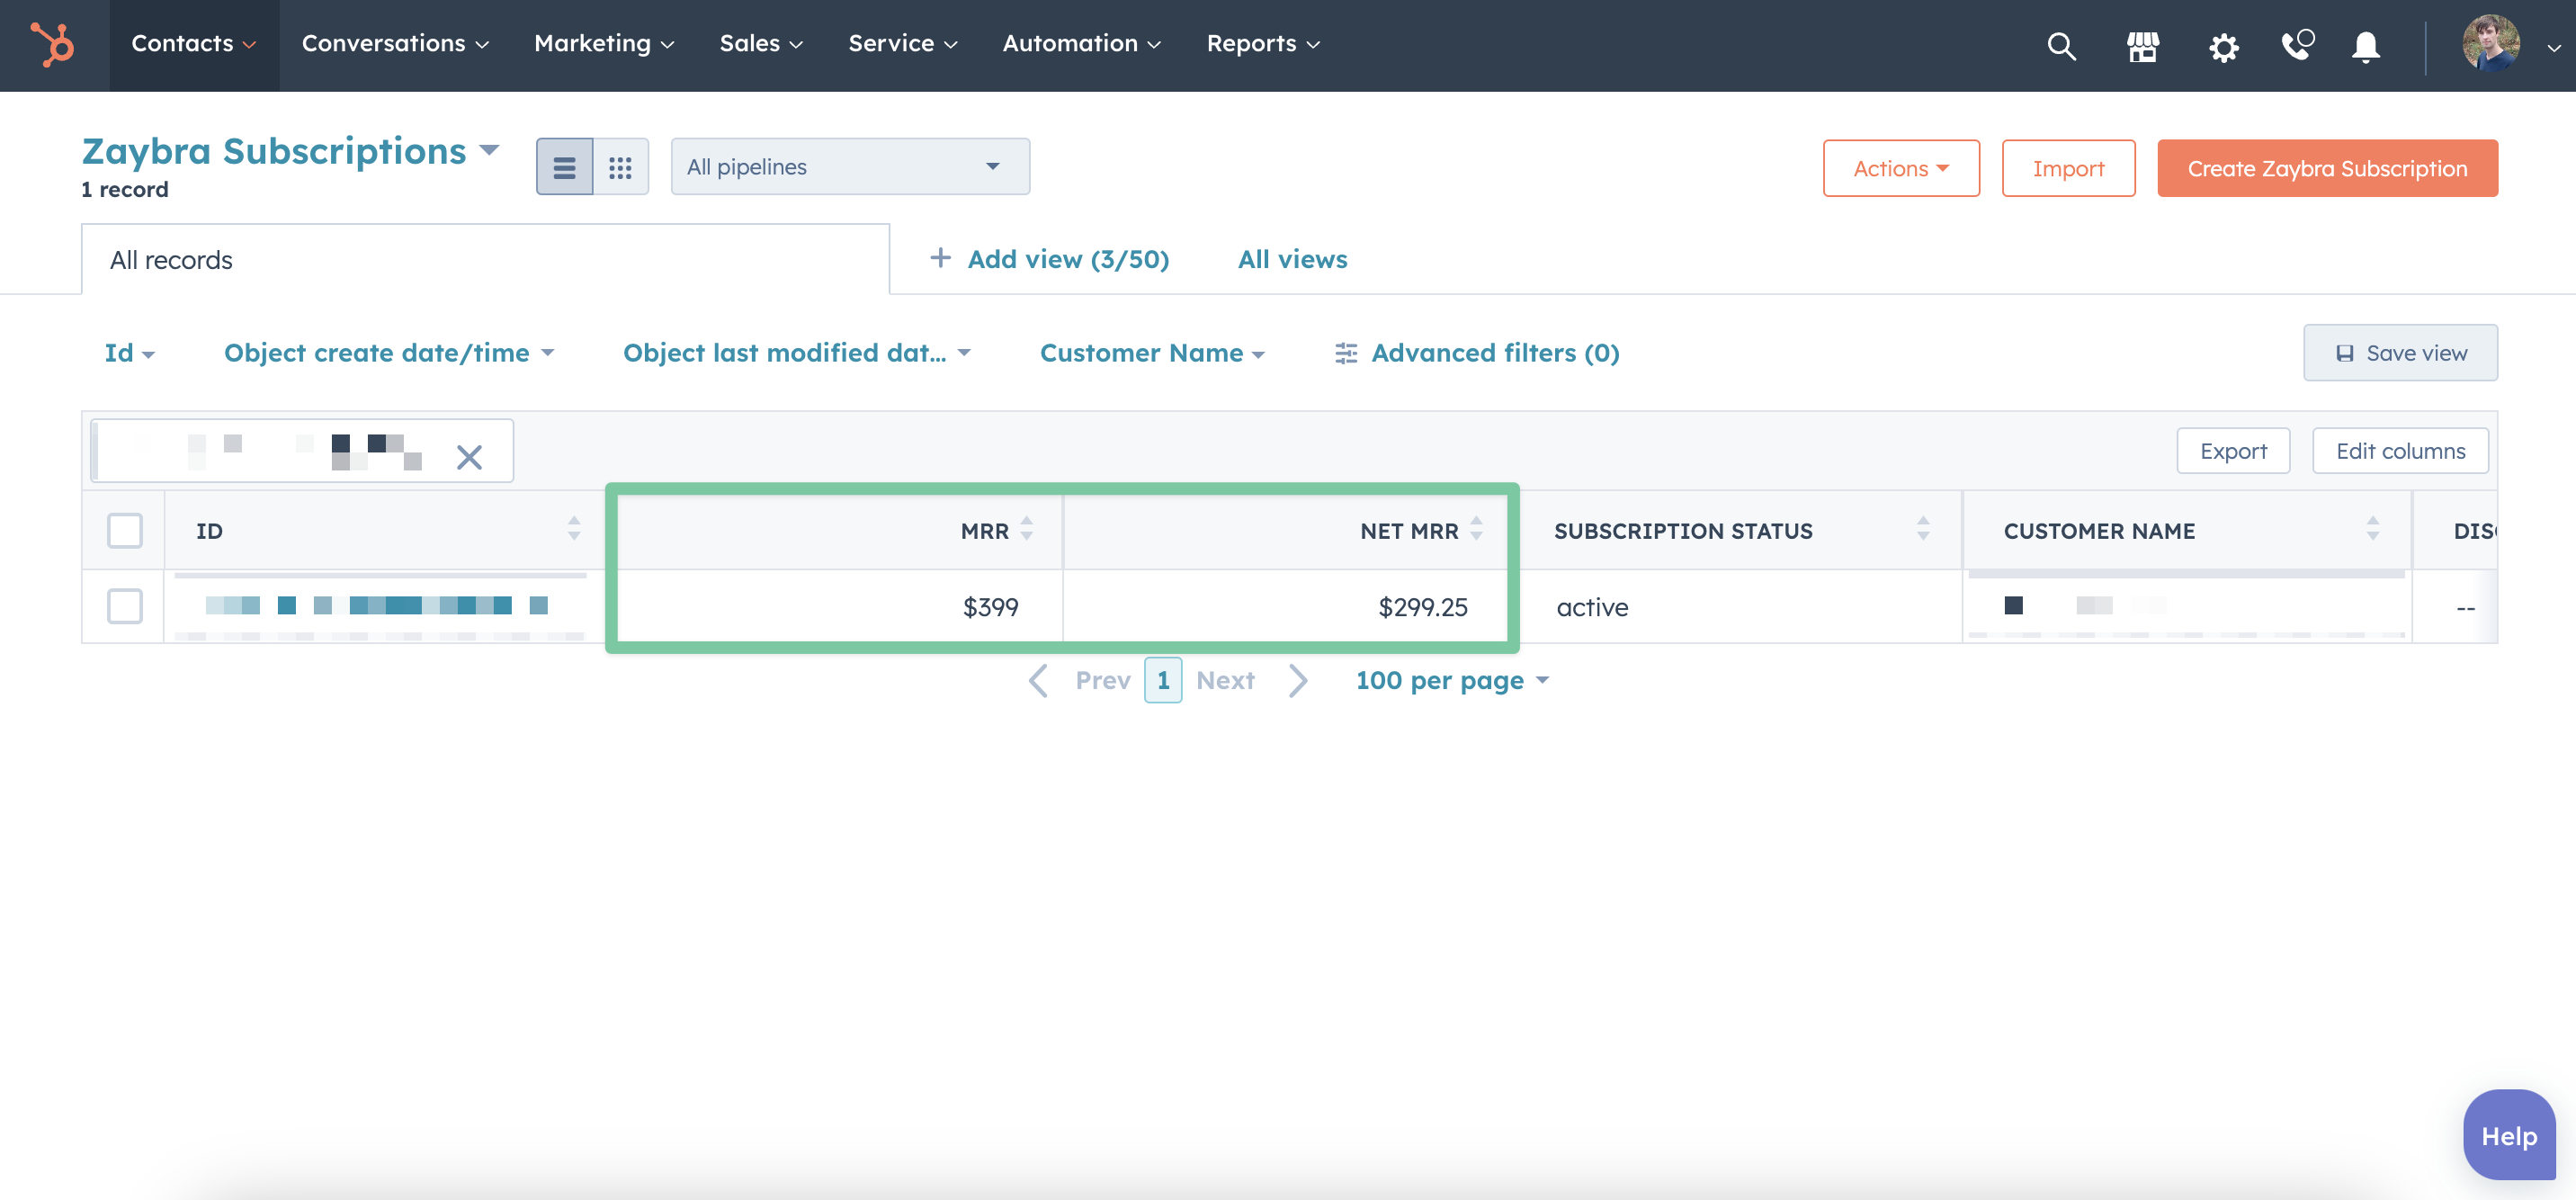Screen dimensions: 2576x1200
Task: Click the Advanced filters sliders icon
Action: pyautogui.click(x=1346, y=353)
